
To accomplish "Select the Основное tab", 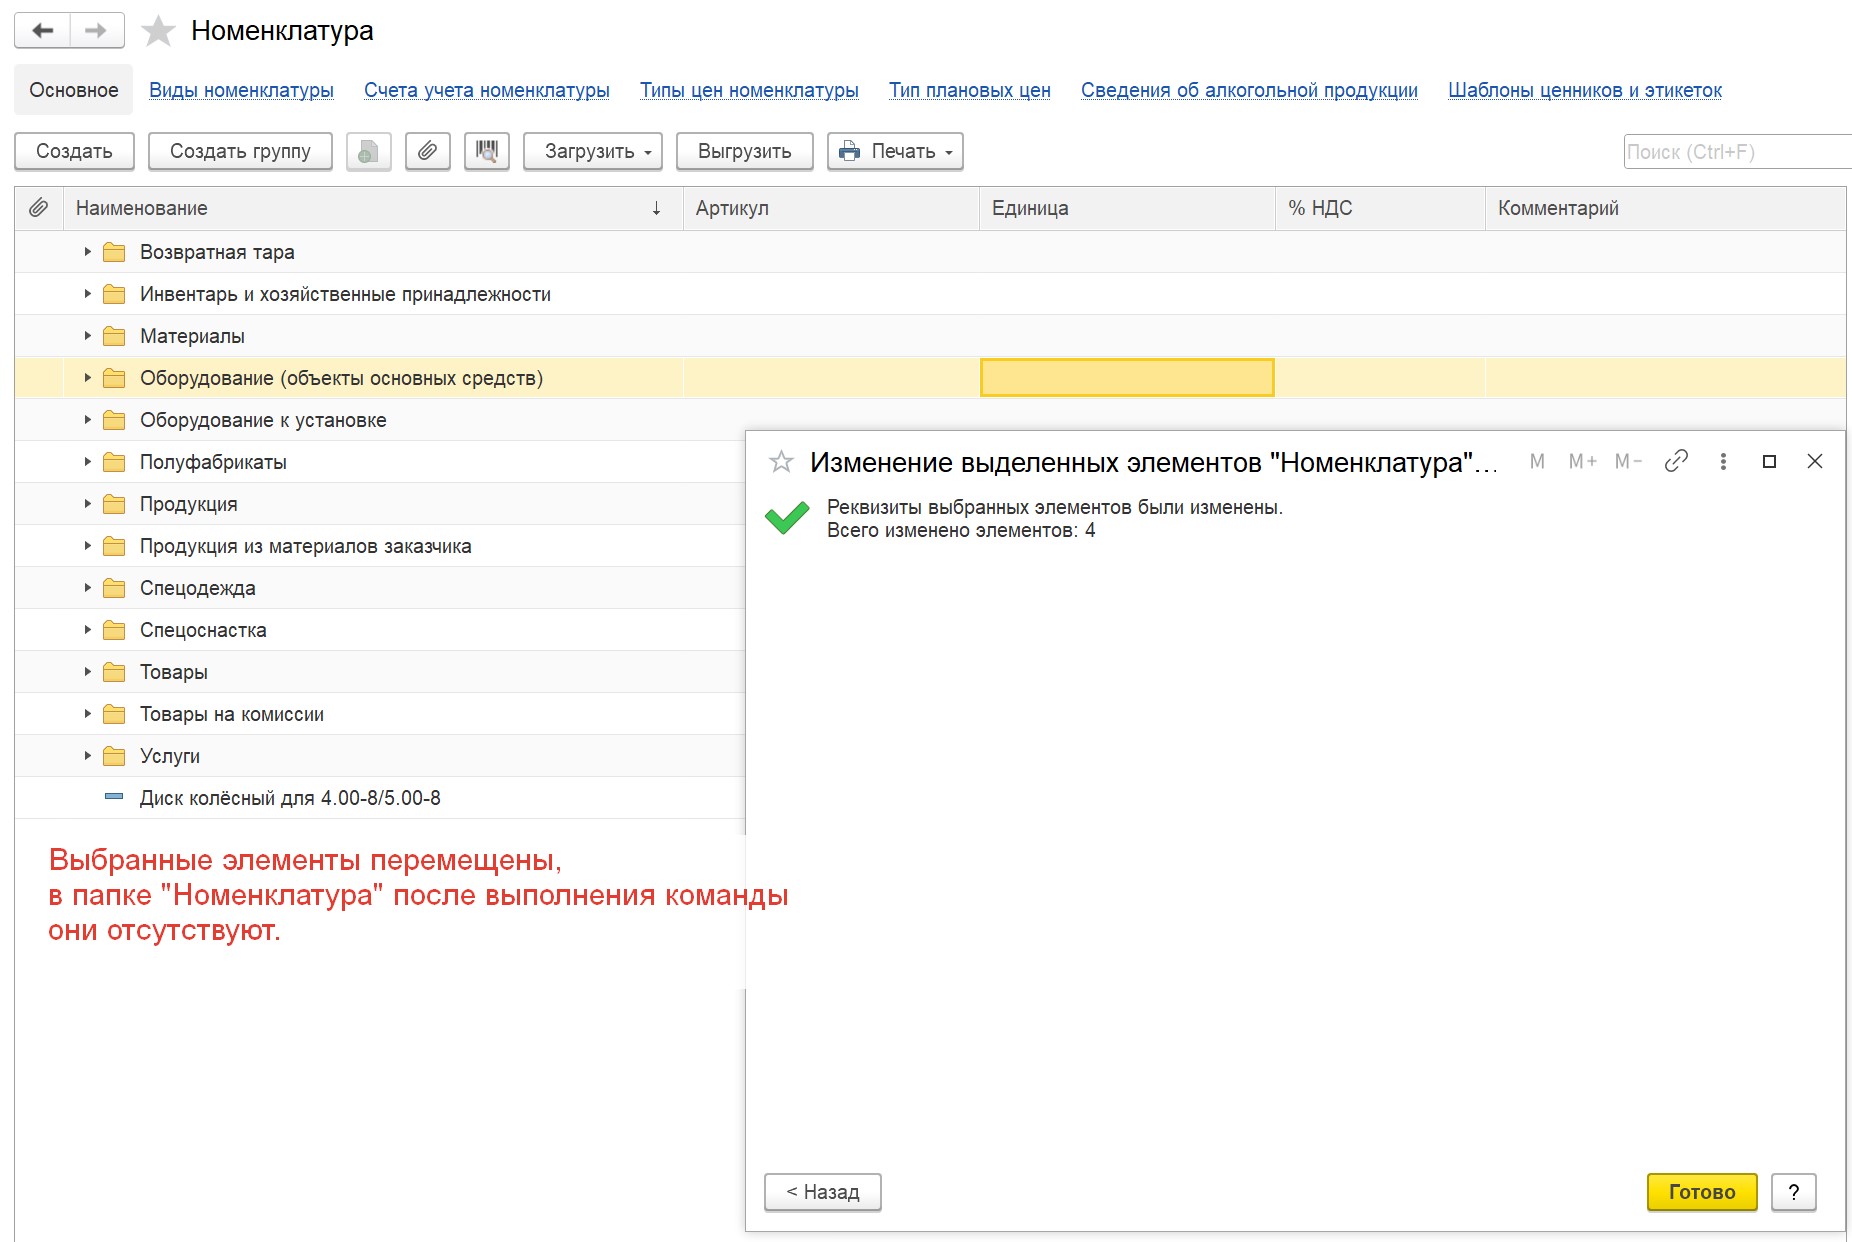I will [74, 90].
